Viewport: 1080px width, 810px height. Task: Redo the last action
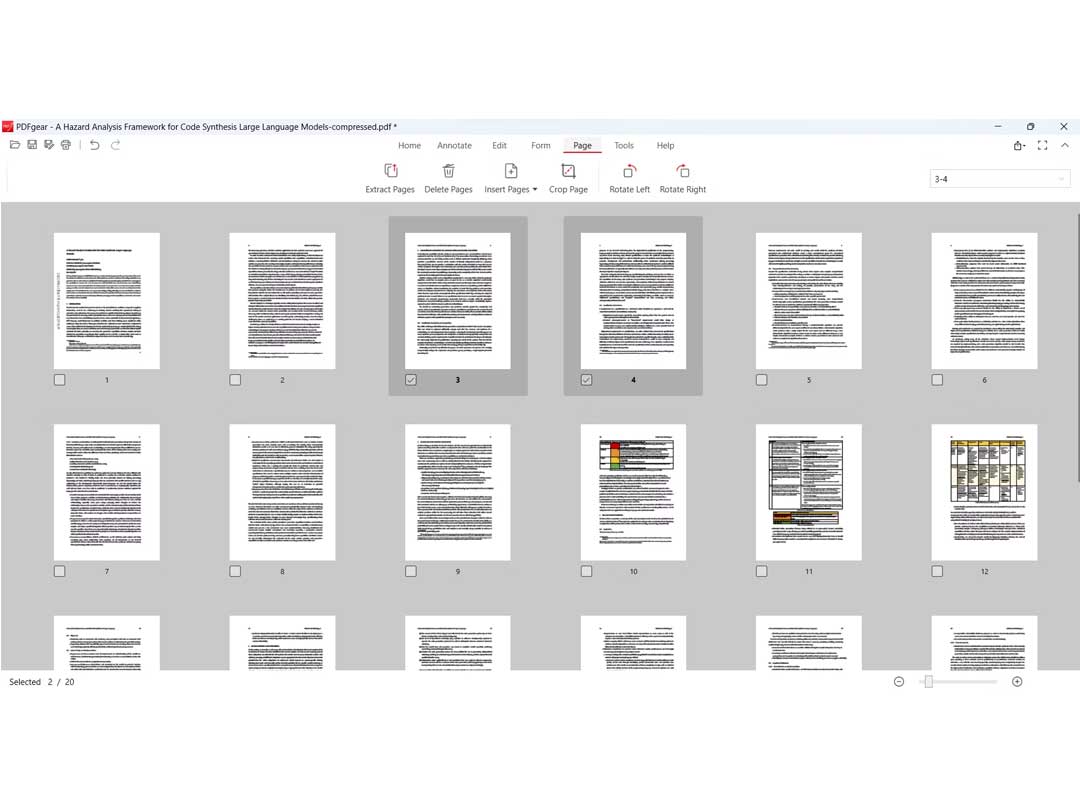click(x=115, y=145)
